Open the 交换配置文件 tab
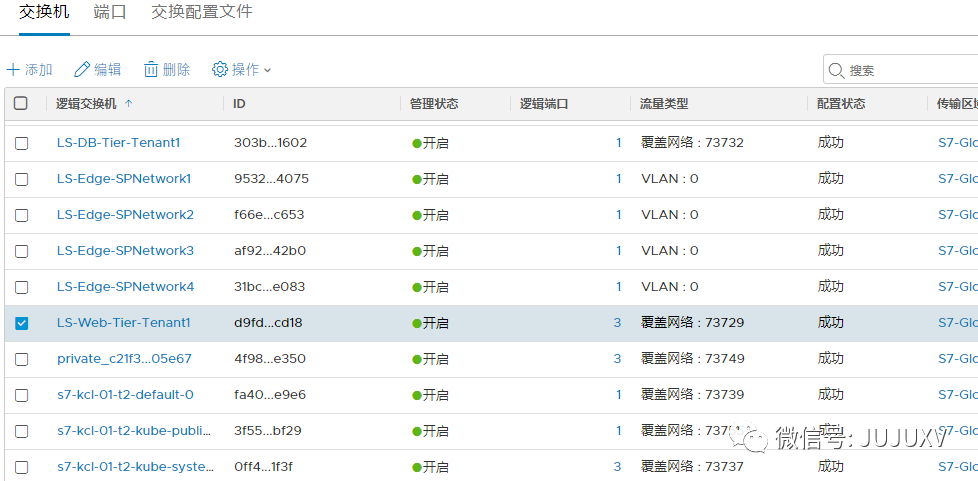The height and width of the screenshot is (481, 978). tap(202, 12)
